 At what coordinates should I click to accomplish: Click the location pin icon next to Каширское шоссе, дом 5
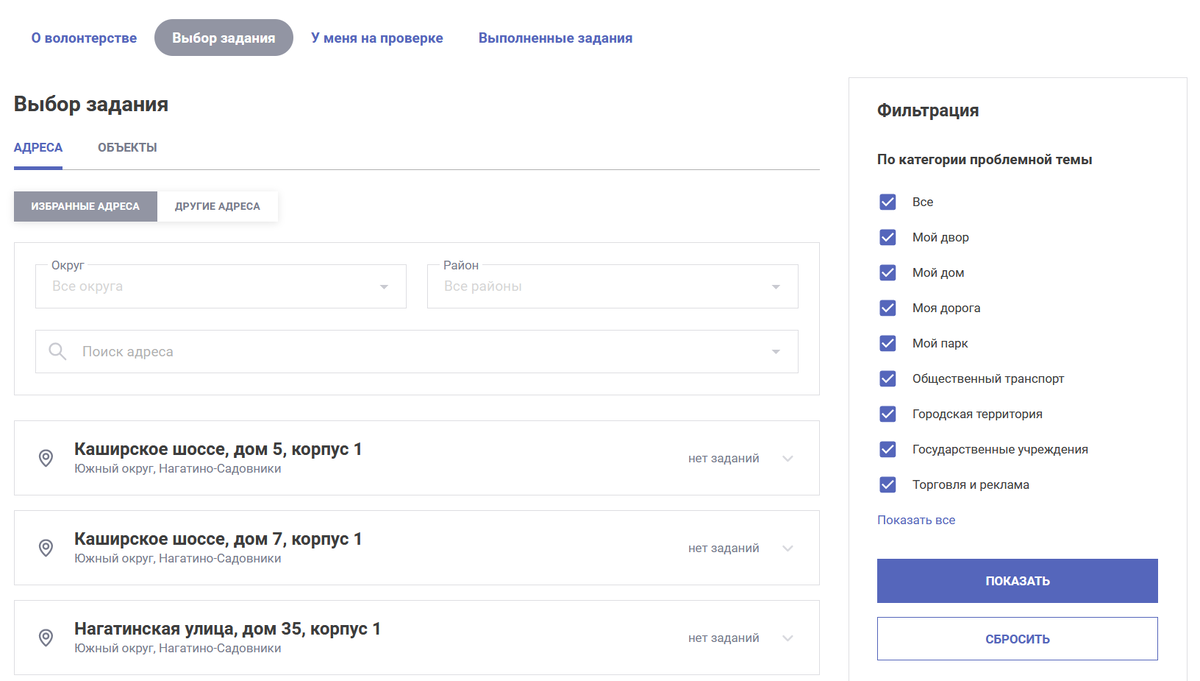pyautogui.click(x=46, y=457)
